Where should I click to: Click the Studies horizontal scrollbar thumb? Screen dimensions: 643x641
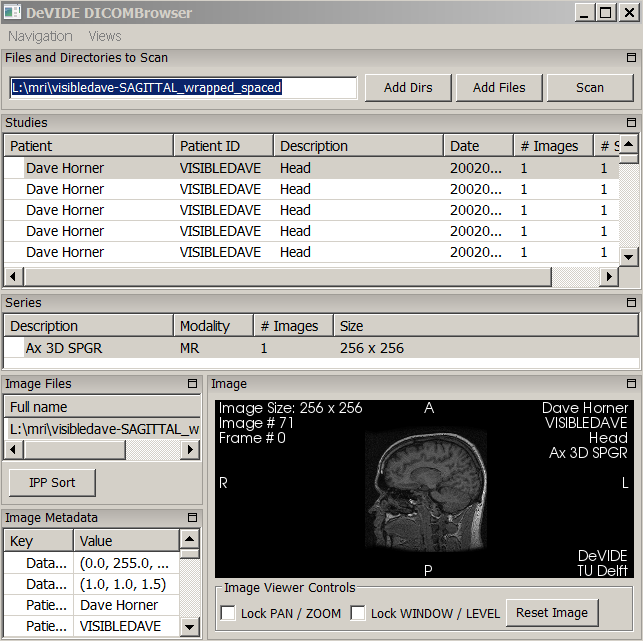click(x=287, y=276)
